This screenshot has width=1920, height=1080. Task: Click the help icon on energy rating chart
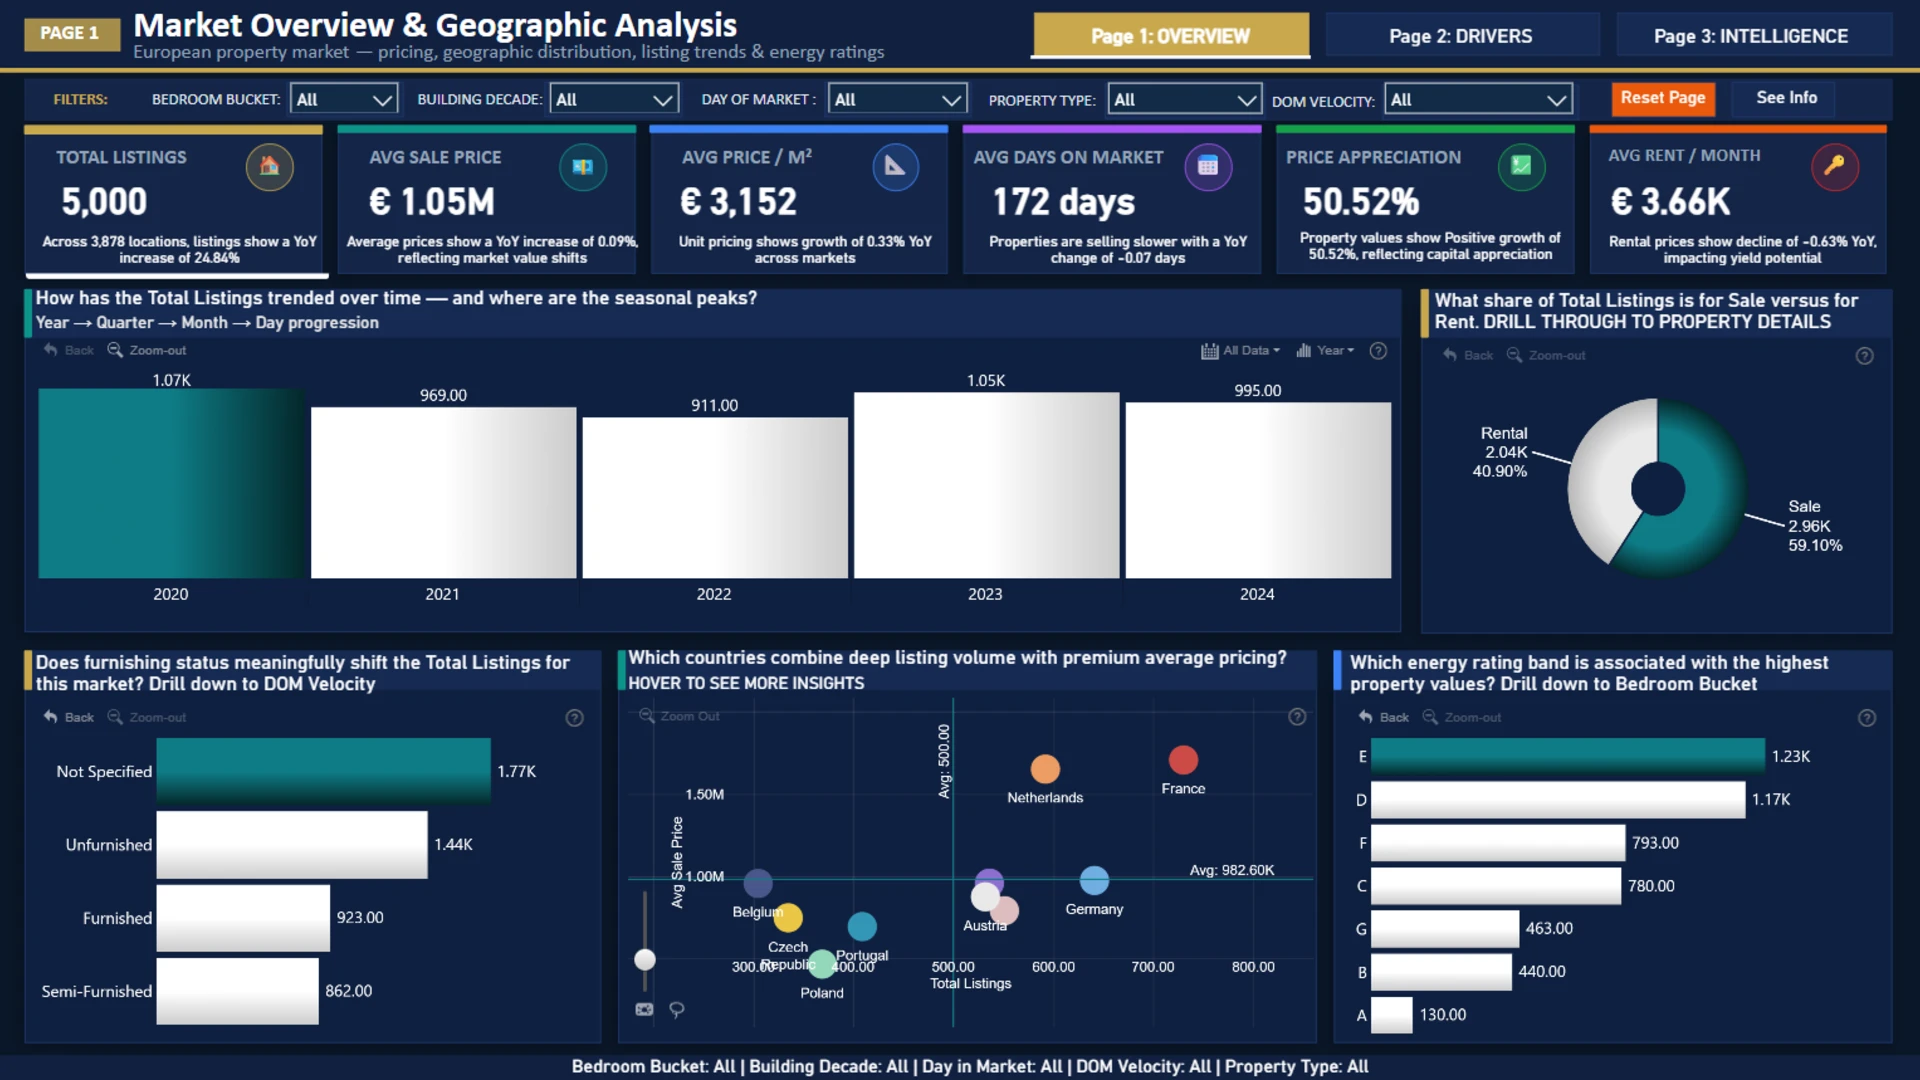(1866, 718)
